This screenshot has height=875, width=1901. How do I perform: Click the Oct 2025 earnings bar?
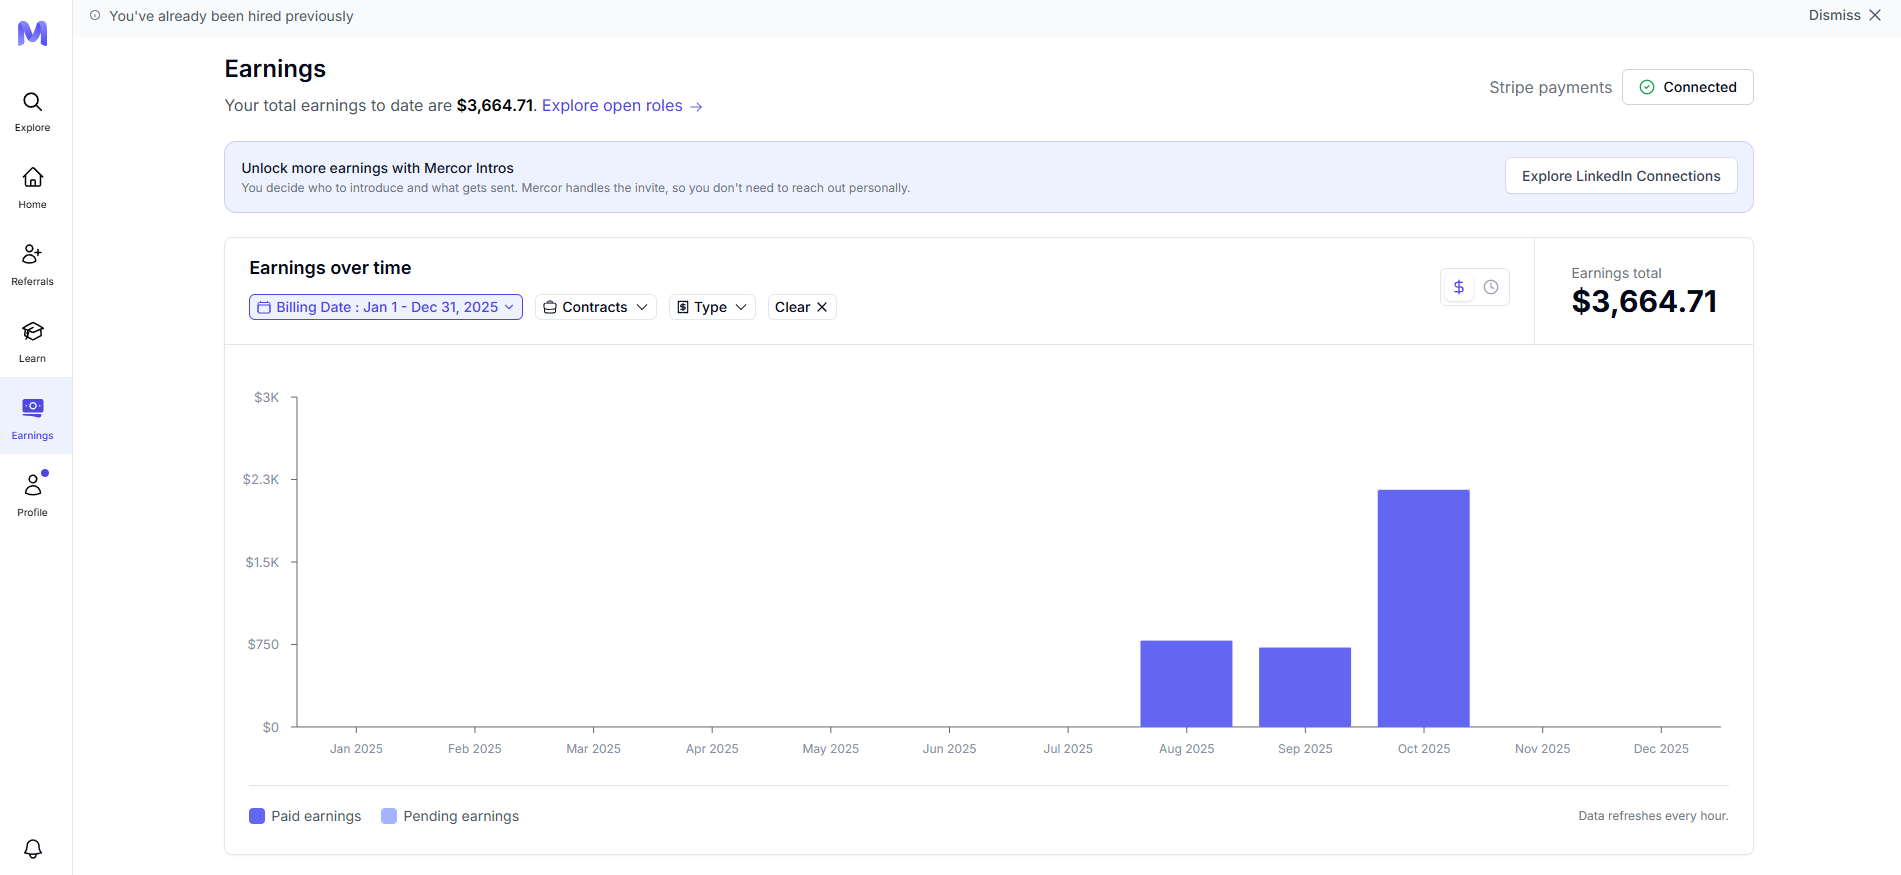(1424, 608)
